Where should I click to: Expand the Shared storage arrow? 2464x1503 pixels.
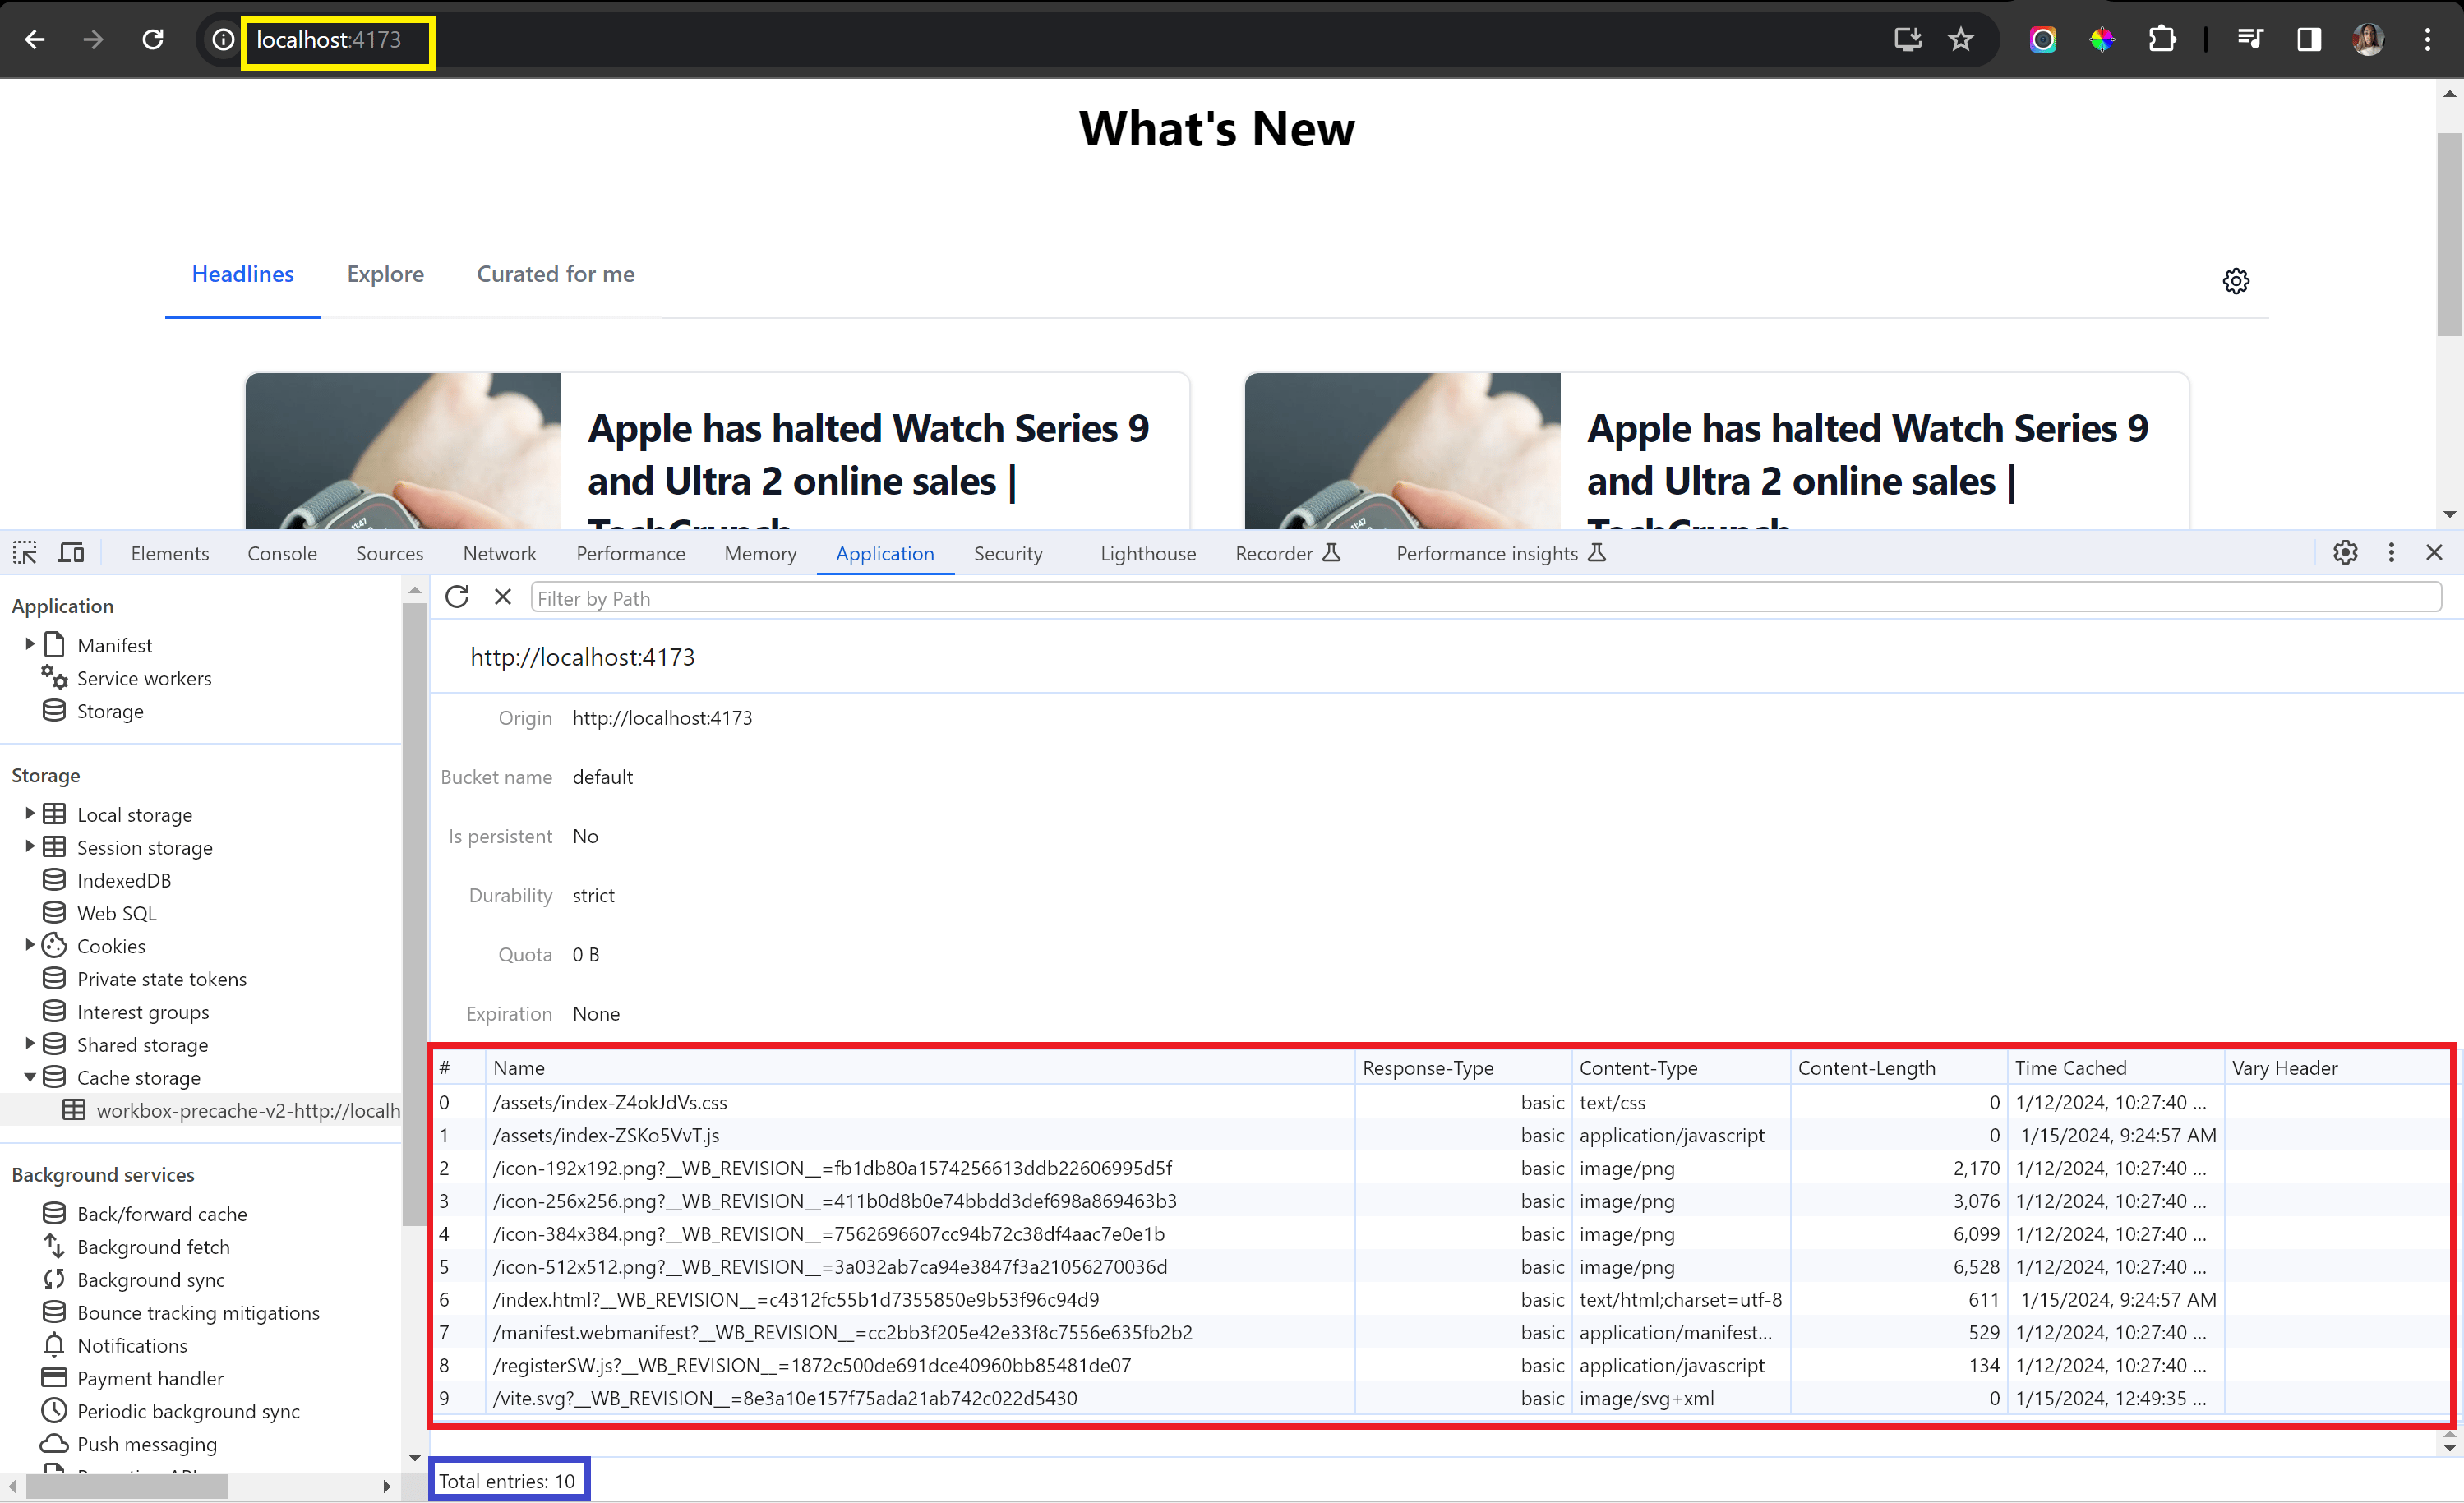(30, 1043)
